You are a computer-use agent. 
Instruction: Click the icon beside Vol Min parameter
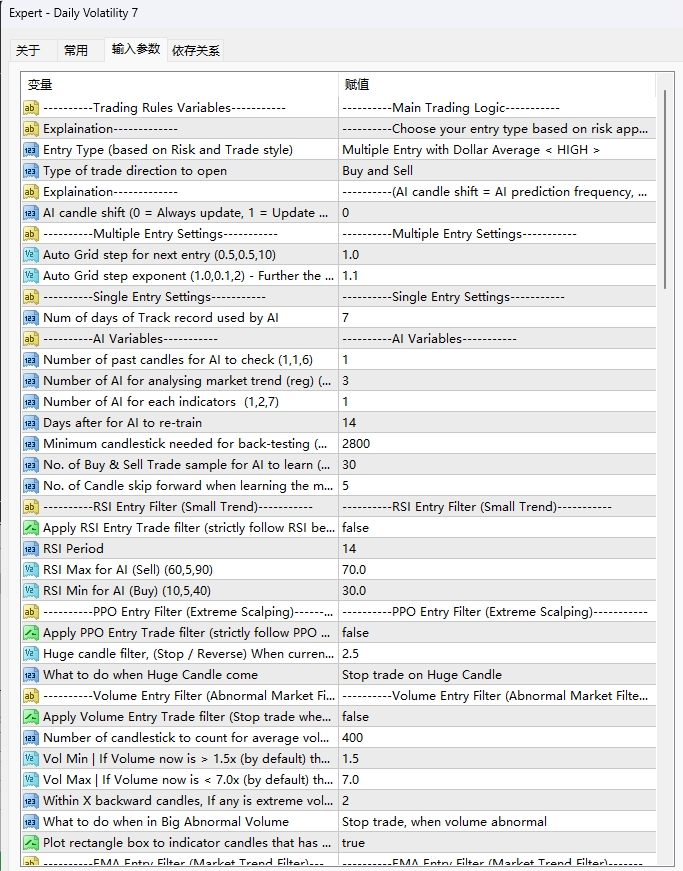click(30, 759)
